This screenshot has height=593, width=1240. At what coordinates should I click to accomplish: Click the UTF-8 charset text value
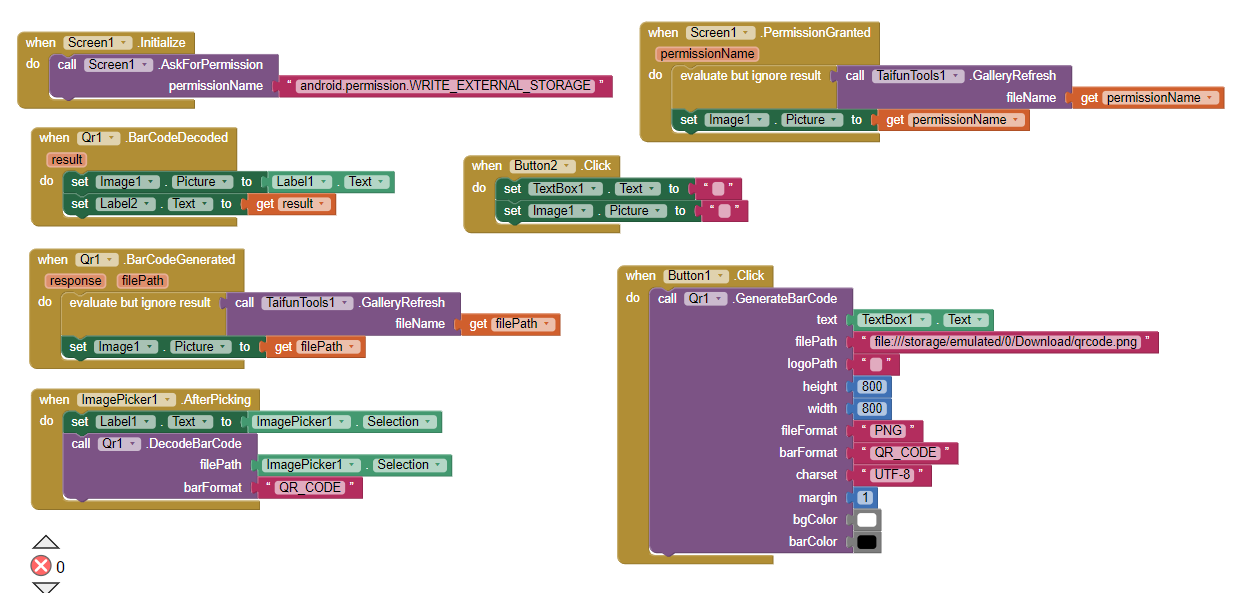(x=893, y=475)
